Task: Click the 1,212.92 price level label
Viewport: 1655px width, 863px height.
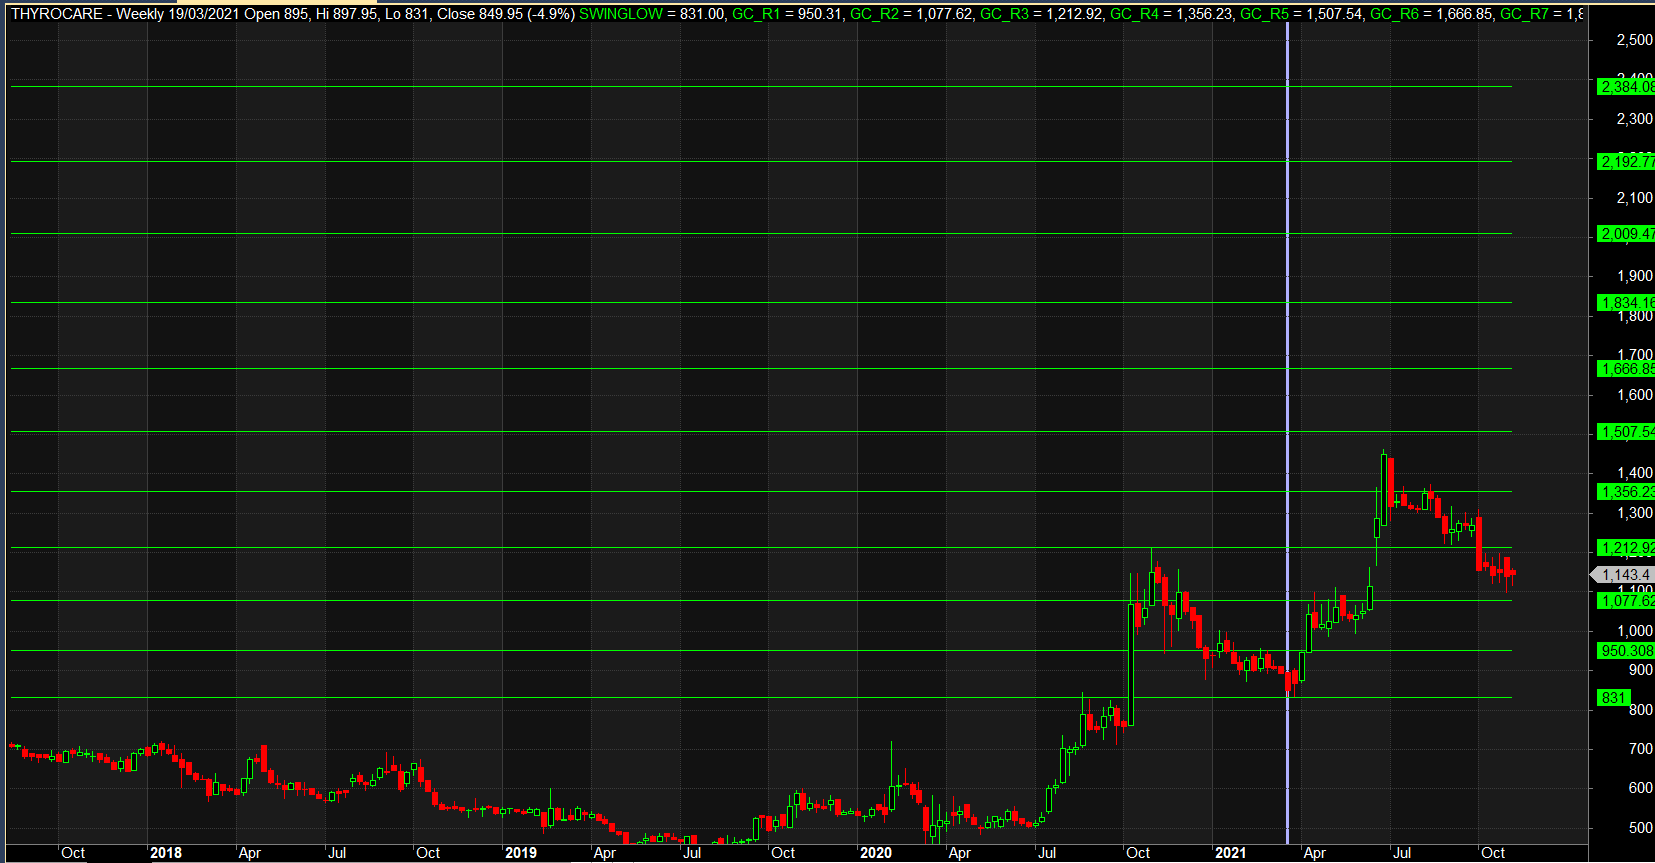Action: pos(1626,548)
